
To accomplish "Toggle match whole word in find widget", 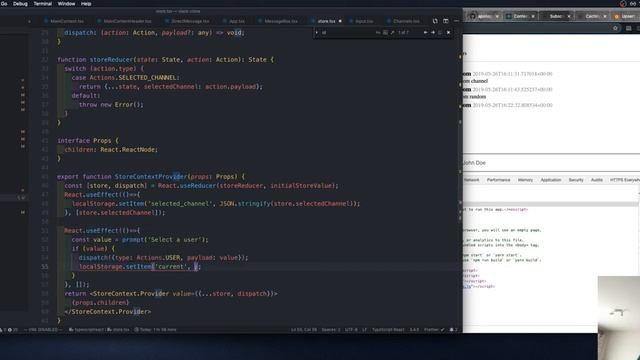I will pyautogui.click(x=385, y=32).
